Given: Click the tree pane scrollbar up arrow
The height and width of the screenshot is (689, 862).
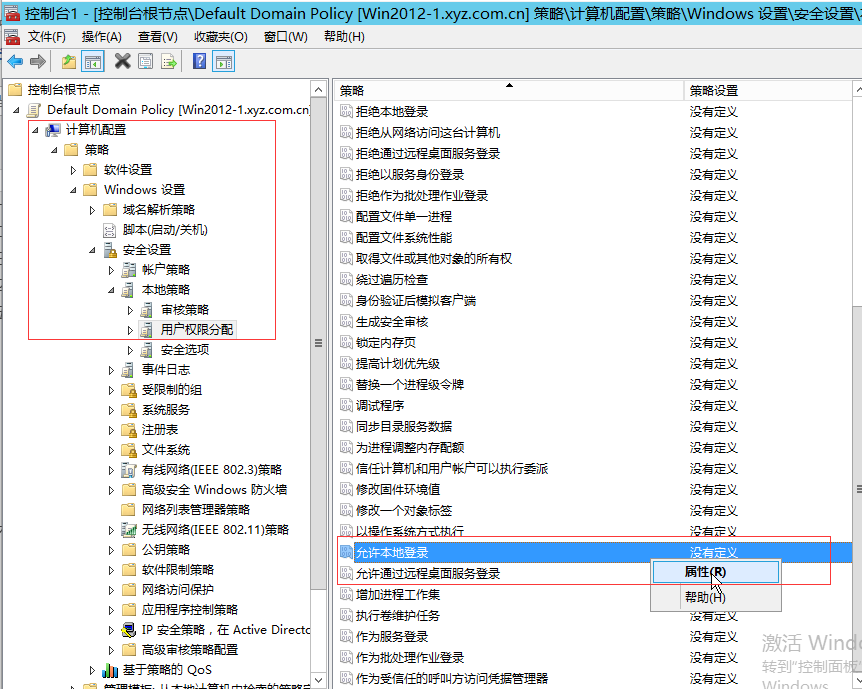Looking at the screenshot, I should point(318,89).
